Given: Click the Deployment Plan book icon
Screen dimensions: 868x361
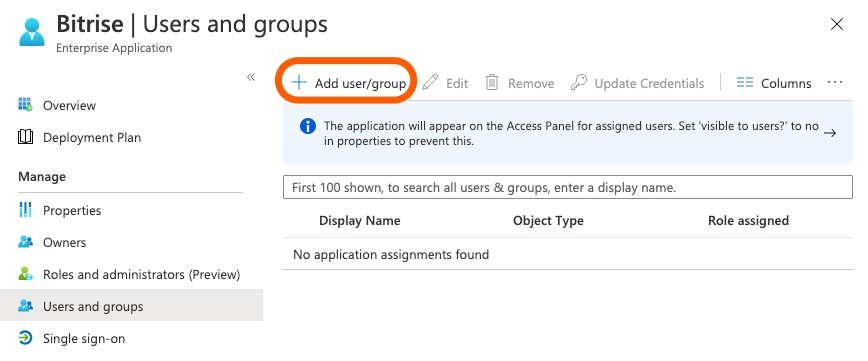Looking at the screenshot, I should tap(25, 137).
